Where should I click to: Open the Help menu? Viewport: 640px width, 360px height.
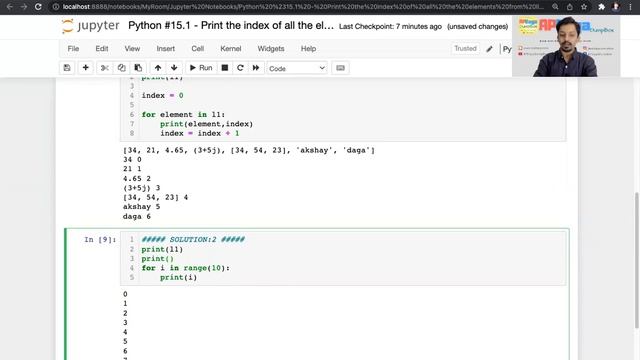pos(308,49)
